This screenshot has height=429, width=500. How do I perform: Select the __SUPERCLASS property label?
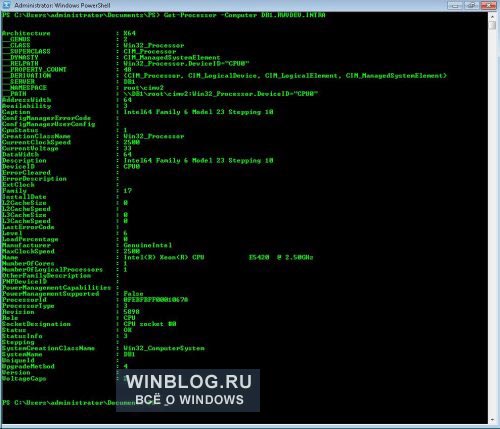click(x=26, y=51)
